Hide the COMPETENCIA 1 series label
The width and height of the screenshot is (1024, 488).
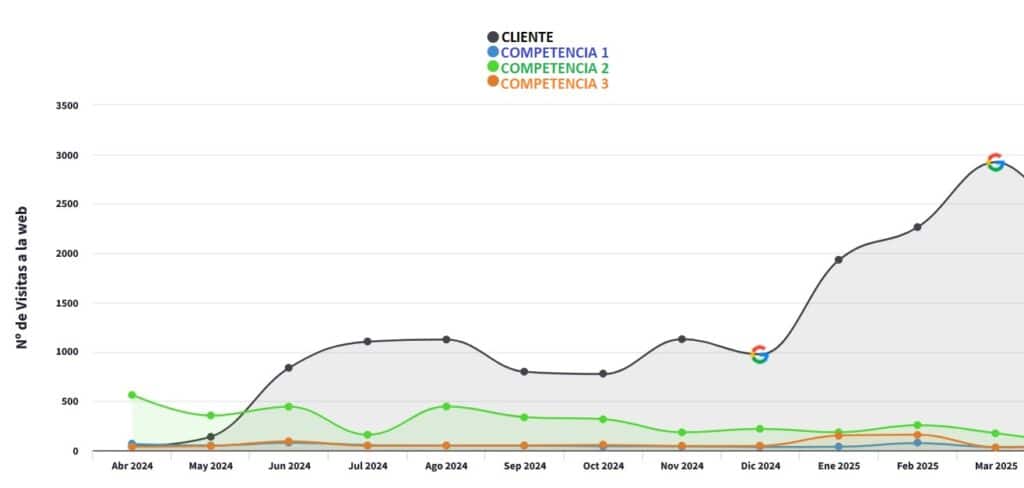coord(554,52)
